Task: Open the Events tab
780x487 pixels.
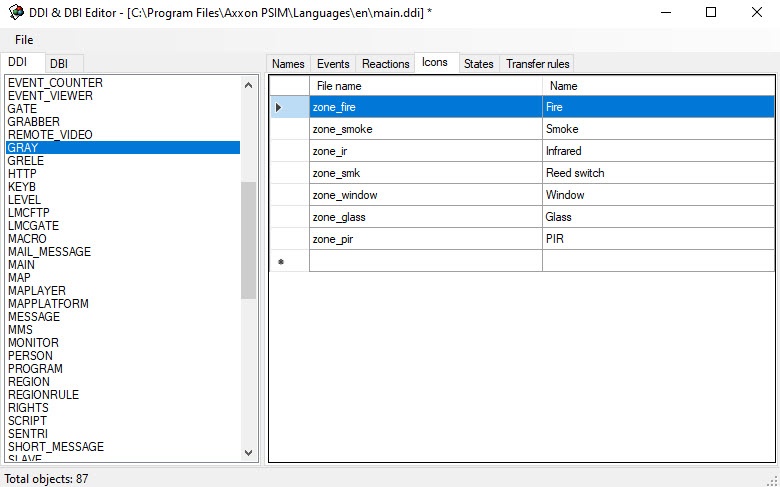Action: [x=333, y=64]
